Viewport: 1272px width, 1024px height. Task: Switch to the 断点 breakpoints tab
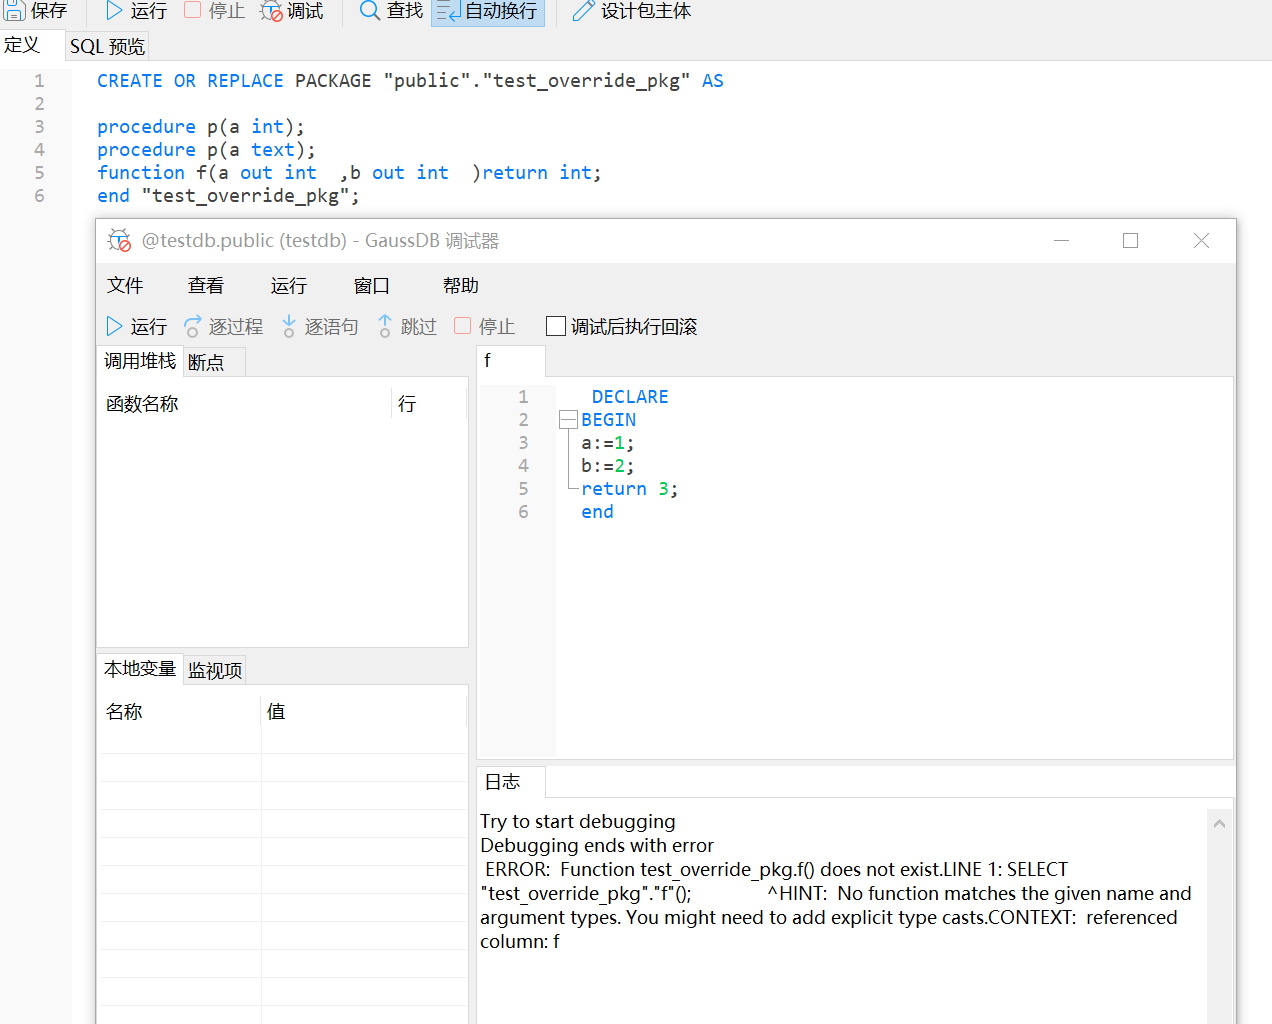(206, 363)
